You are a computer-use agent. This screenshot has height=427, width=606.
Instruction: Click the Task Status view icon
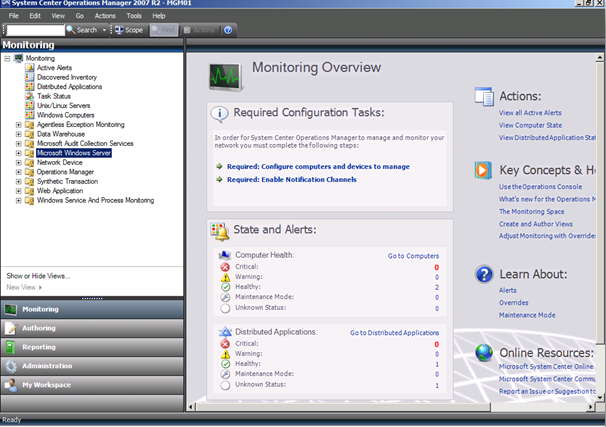click(x=30, y=96)
